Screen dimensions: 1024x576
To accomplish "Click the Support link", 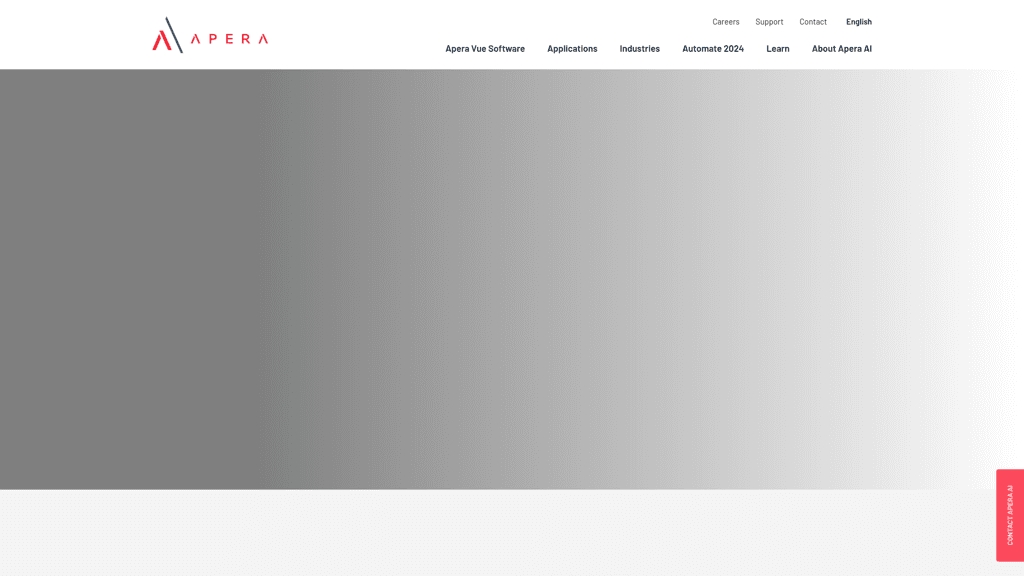I will pos(768,21).
